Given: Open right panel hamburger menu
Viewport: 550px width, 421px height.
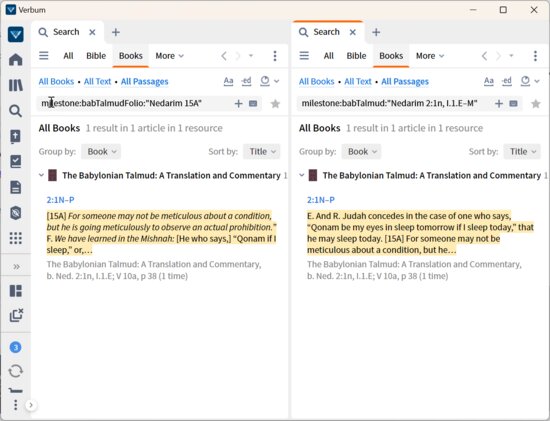Looking at the screenshot, I should pos(304,56).
